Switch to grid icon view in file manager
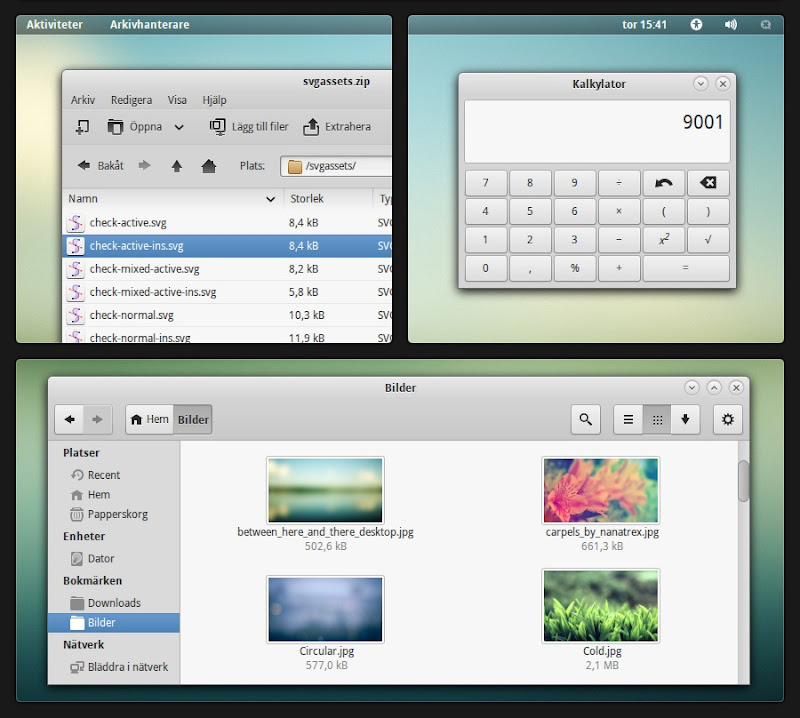 657,419
